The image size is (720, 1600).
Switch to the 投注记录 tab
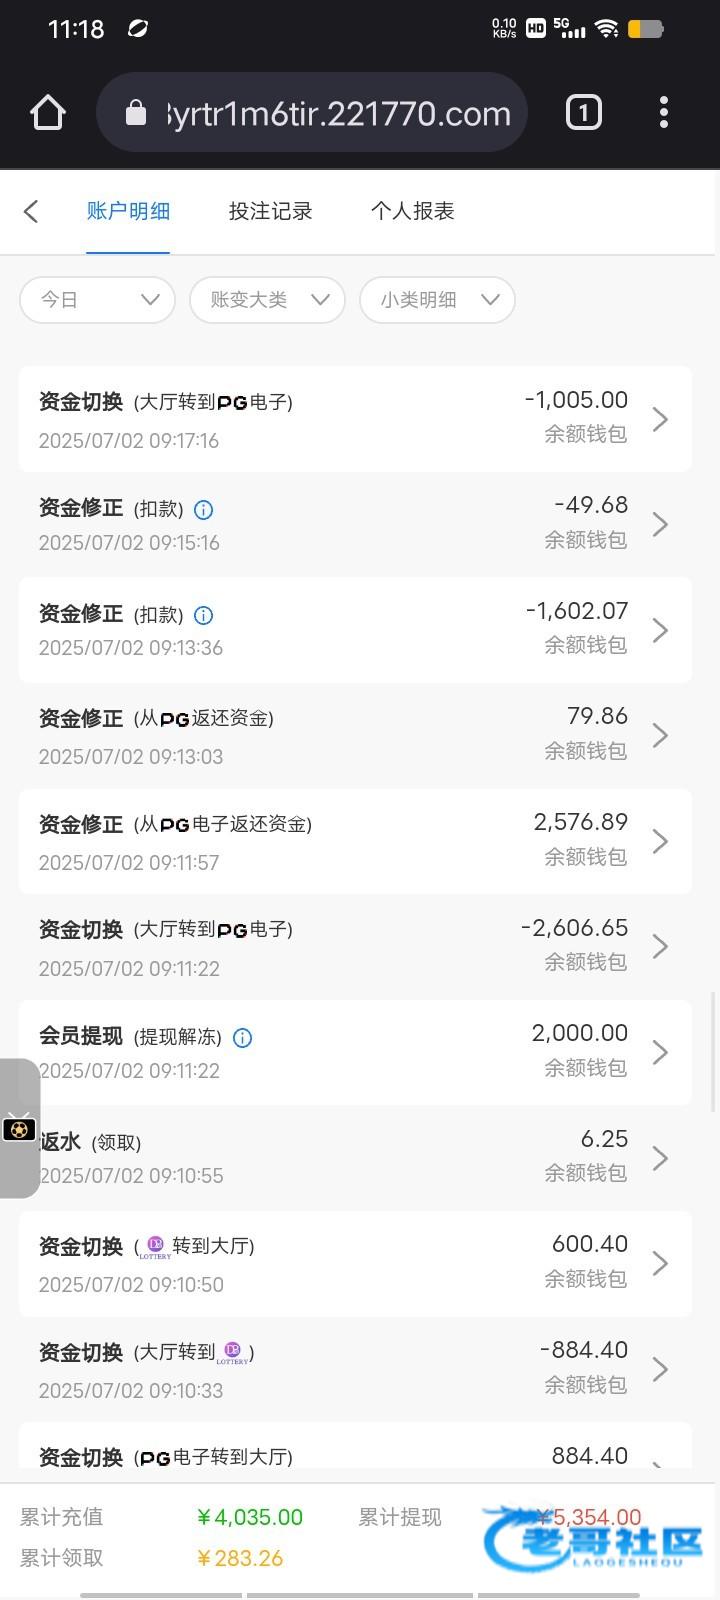coord(270,211)
